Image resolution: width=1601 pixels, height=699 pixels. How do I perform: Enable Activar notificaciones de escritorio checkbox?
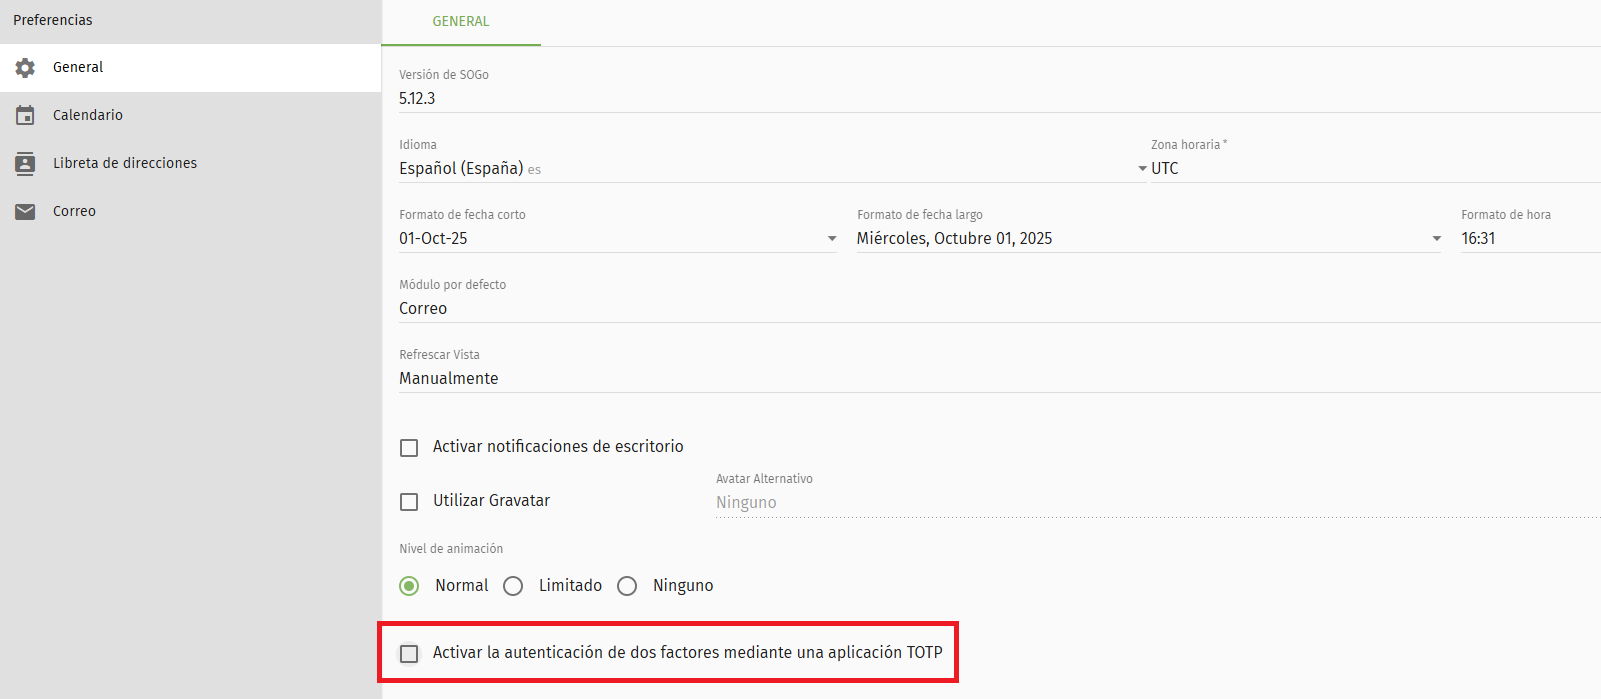(409, 448)
